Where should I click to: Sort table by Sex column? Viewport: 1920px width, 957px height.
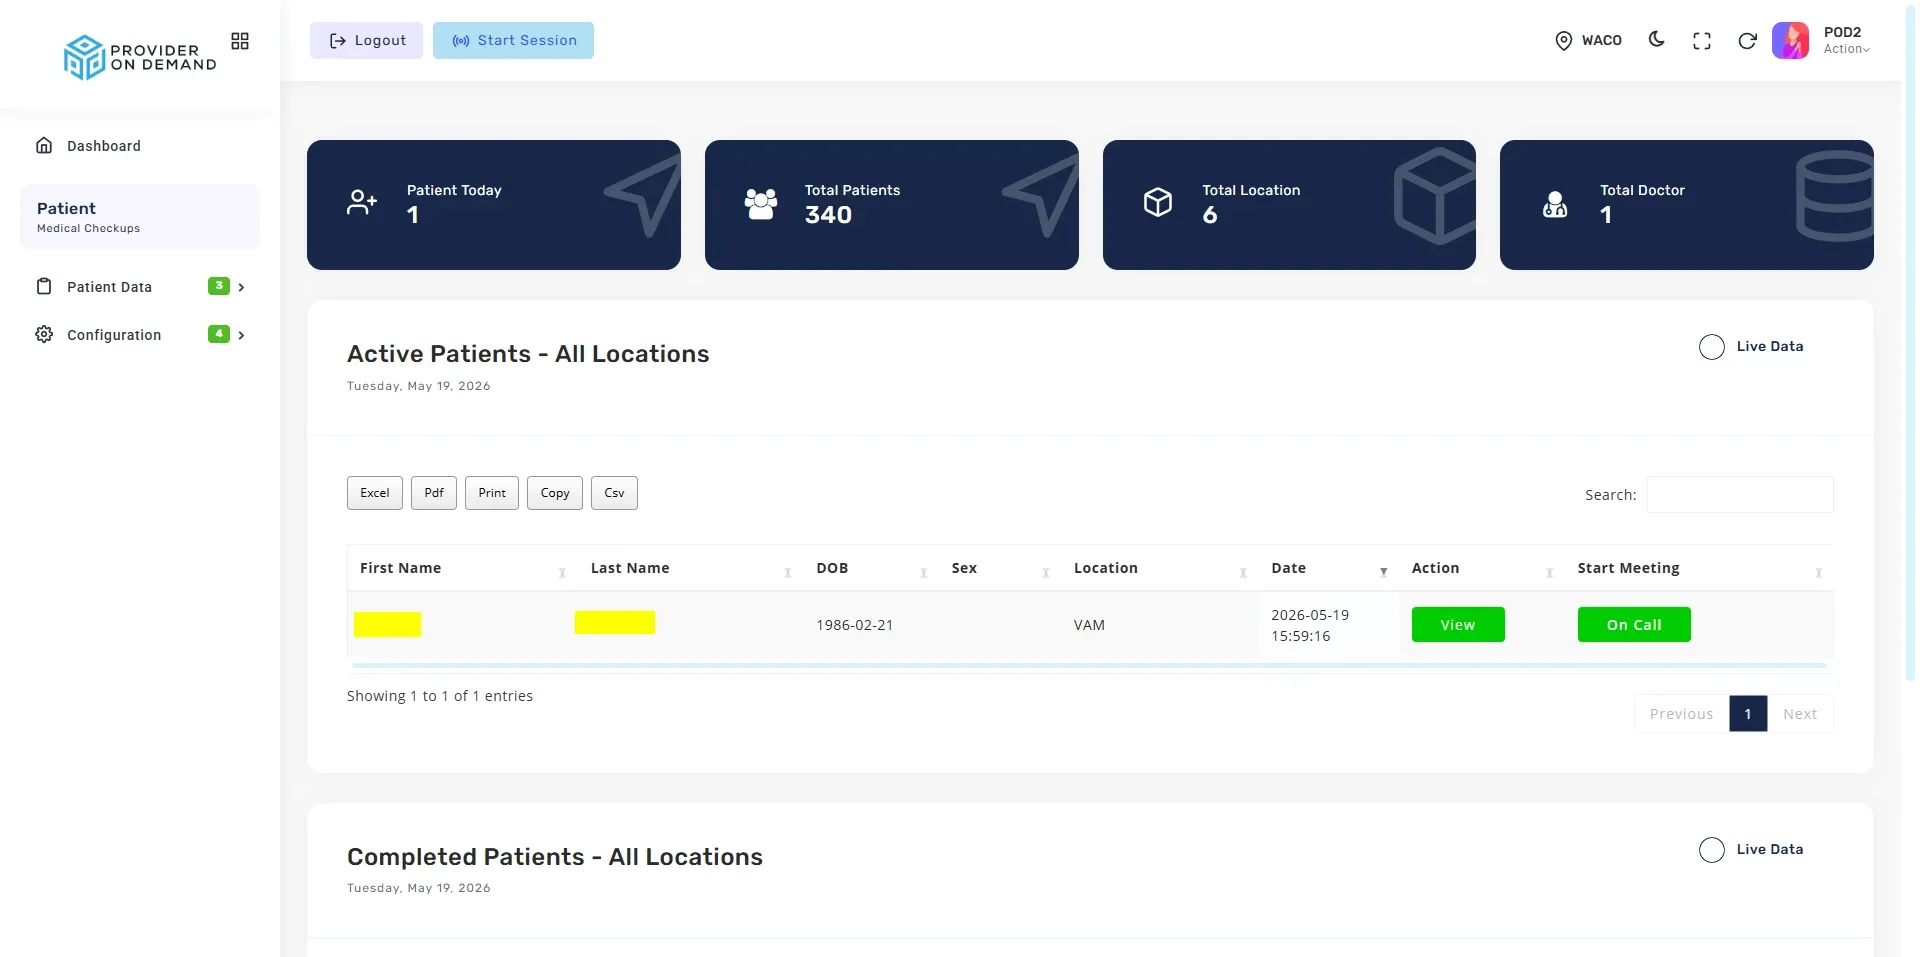1001,568
